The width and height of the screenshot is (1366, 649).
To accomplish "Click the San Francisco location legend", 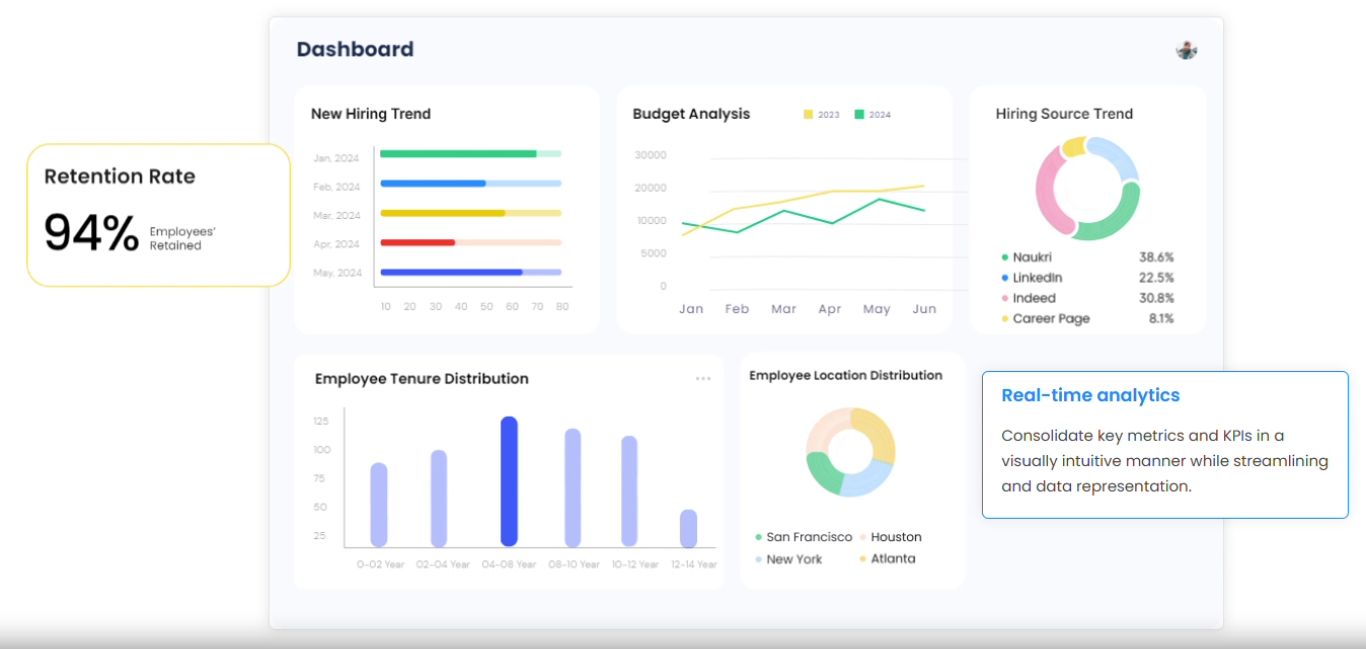I will pyautogui.click(x=804, y=537).
